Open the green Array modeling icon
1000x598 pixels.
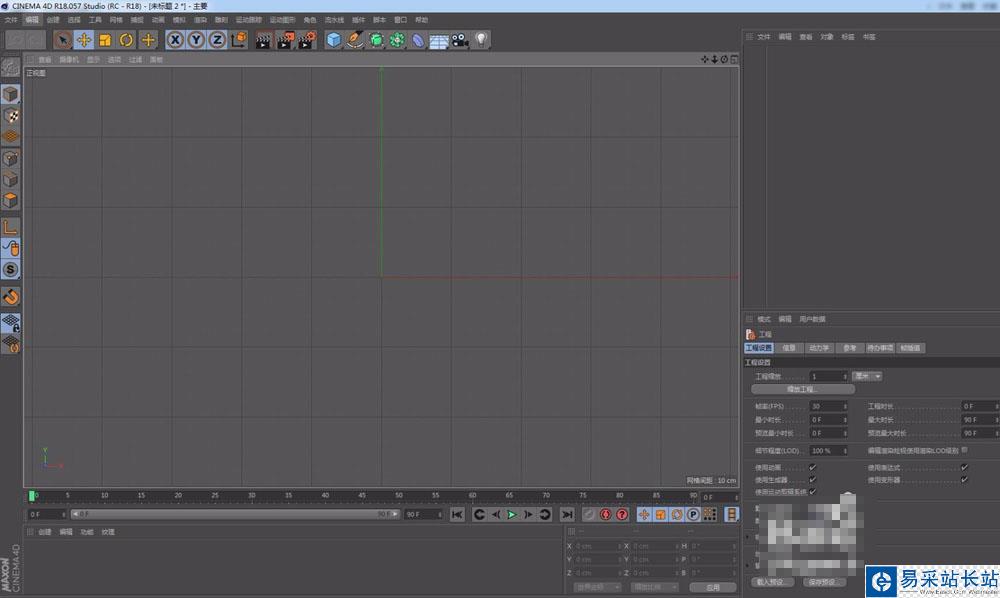(397, 40)
